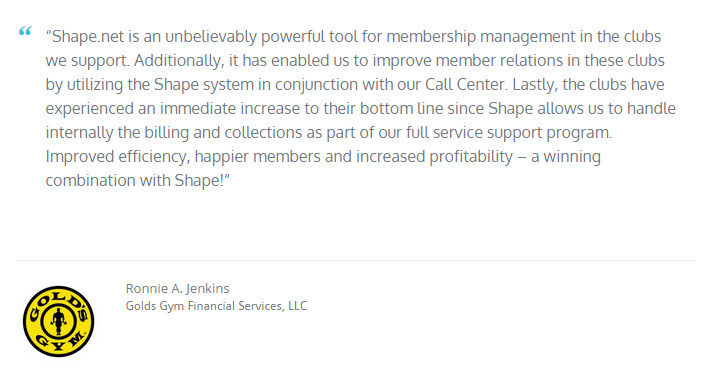Image resolution: width=711 pixels, height=369 pixels.
Task: Click the blue opening quotation mark icon
Action: [x=25, y=31]
